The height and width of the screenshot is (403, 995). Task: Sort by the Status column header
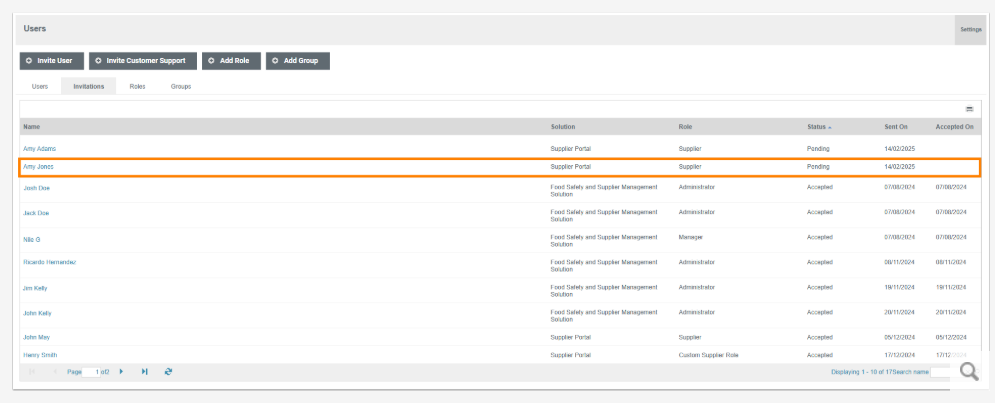(x=819, y=127)
